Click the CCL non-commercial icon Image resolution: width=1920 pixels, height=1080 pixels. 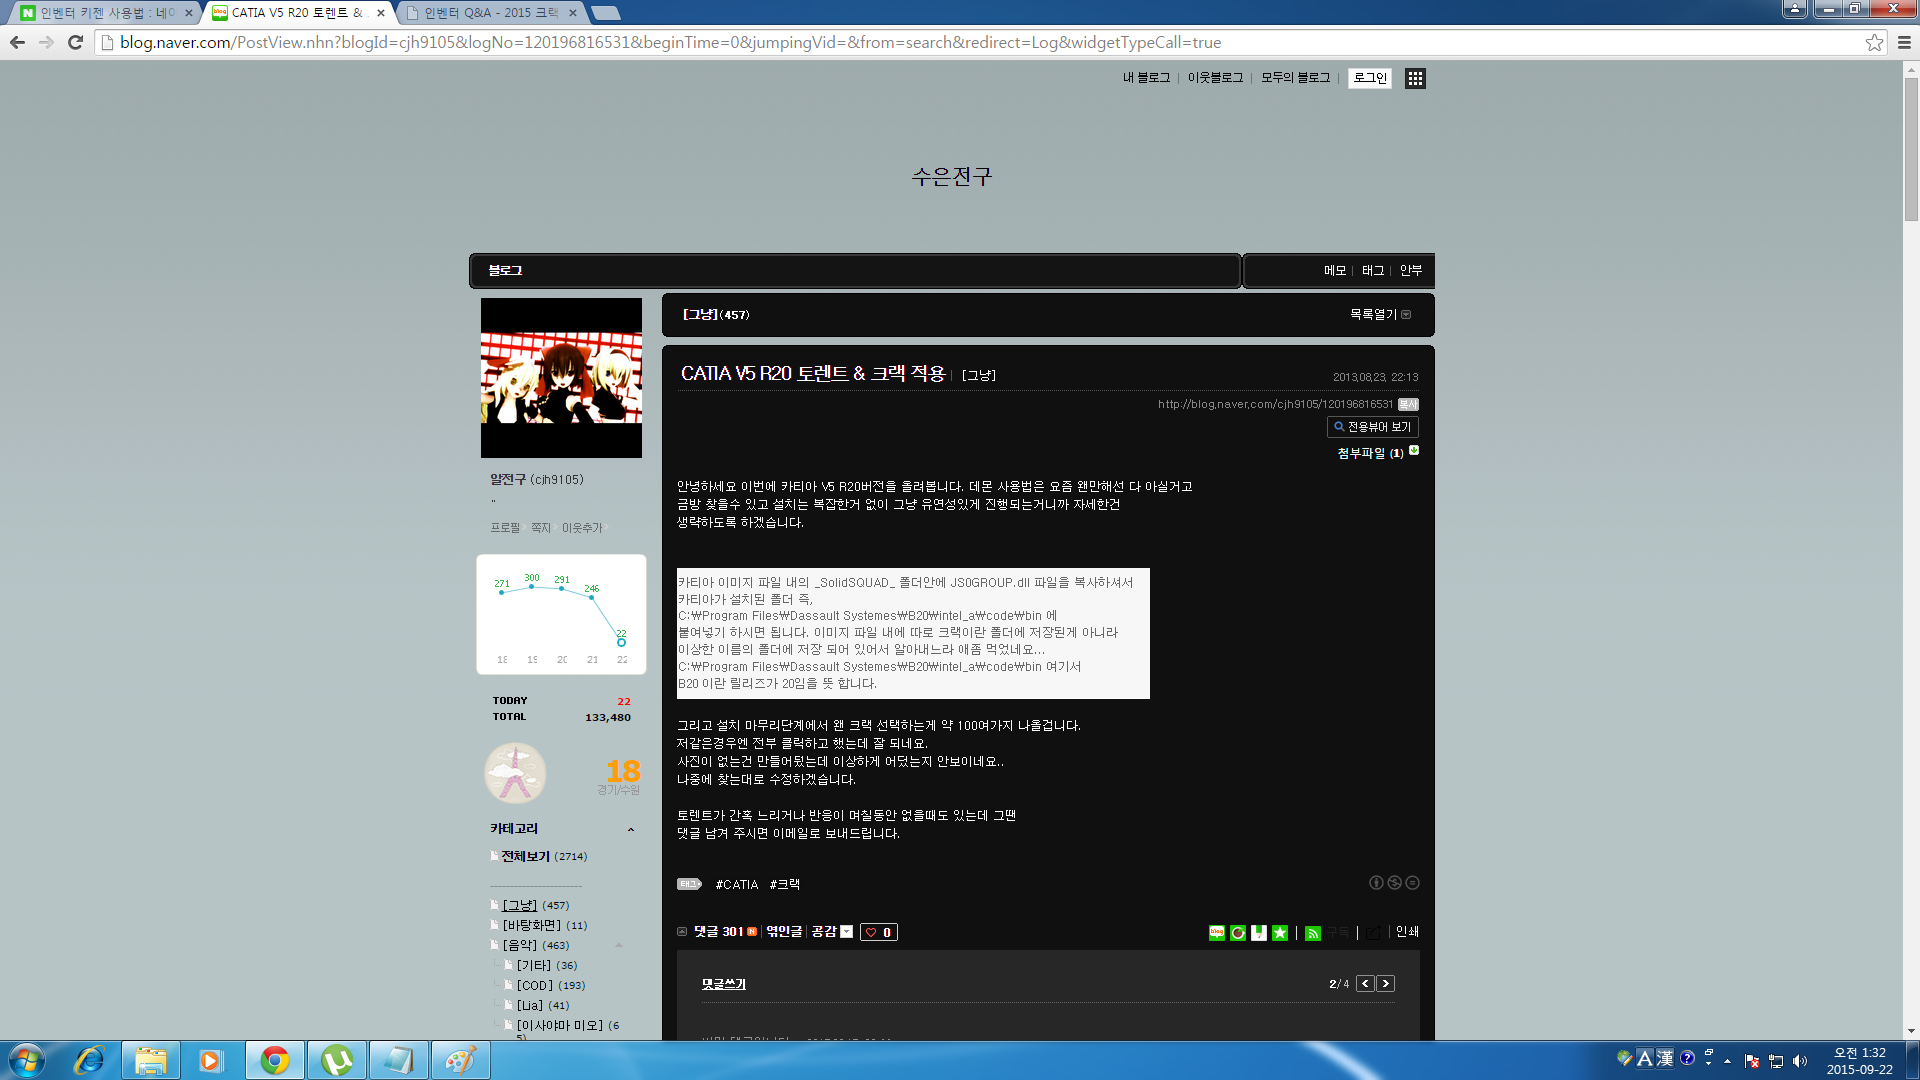coord(1394,883)
